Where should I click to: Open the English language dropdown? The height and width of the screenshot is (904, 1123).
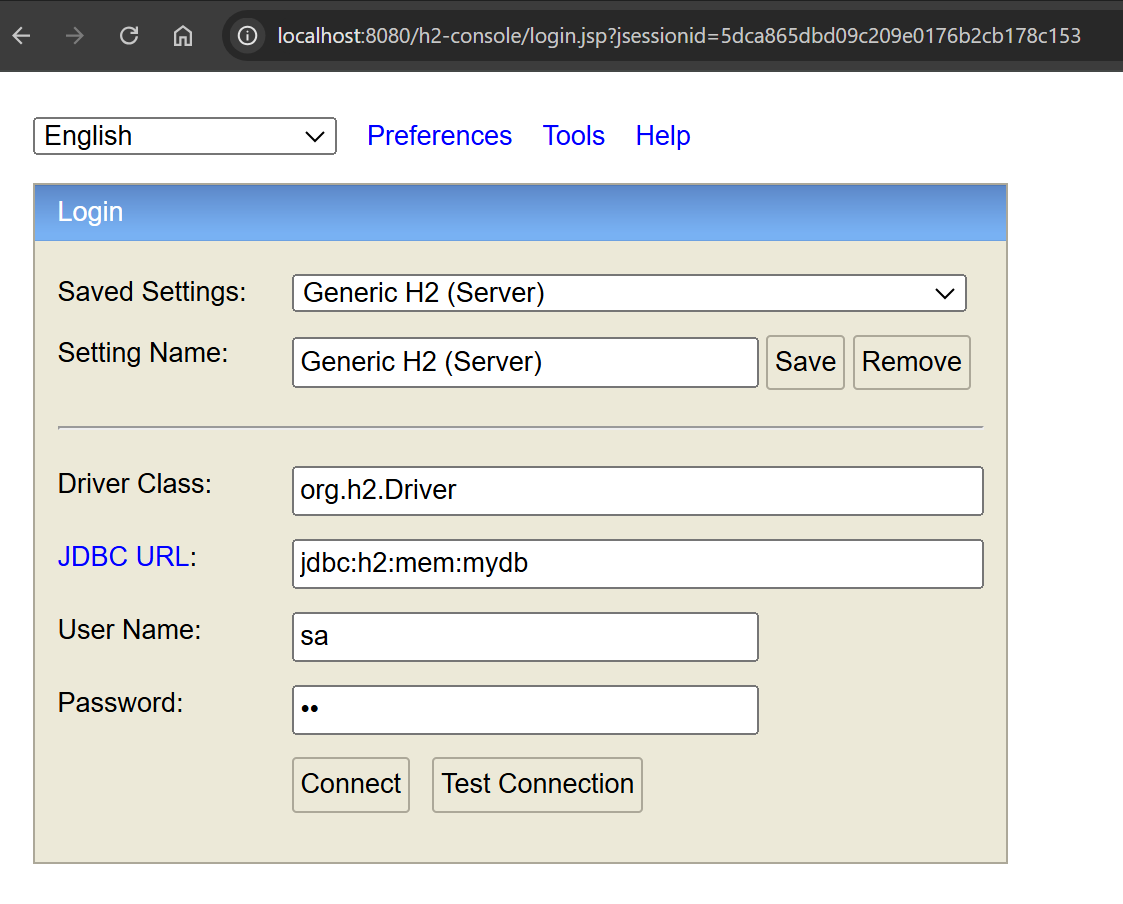pyautogui.click(x=185, y=136)
